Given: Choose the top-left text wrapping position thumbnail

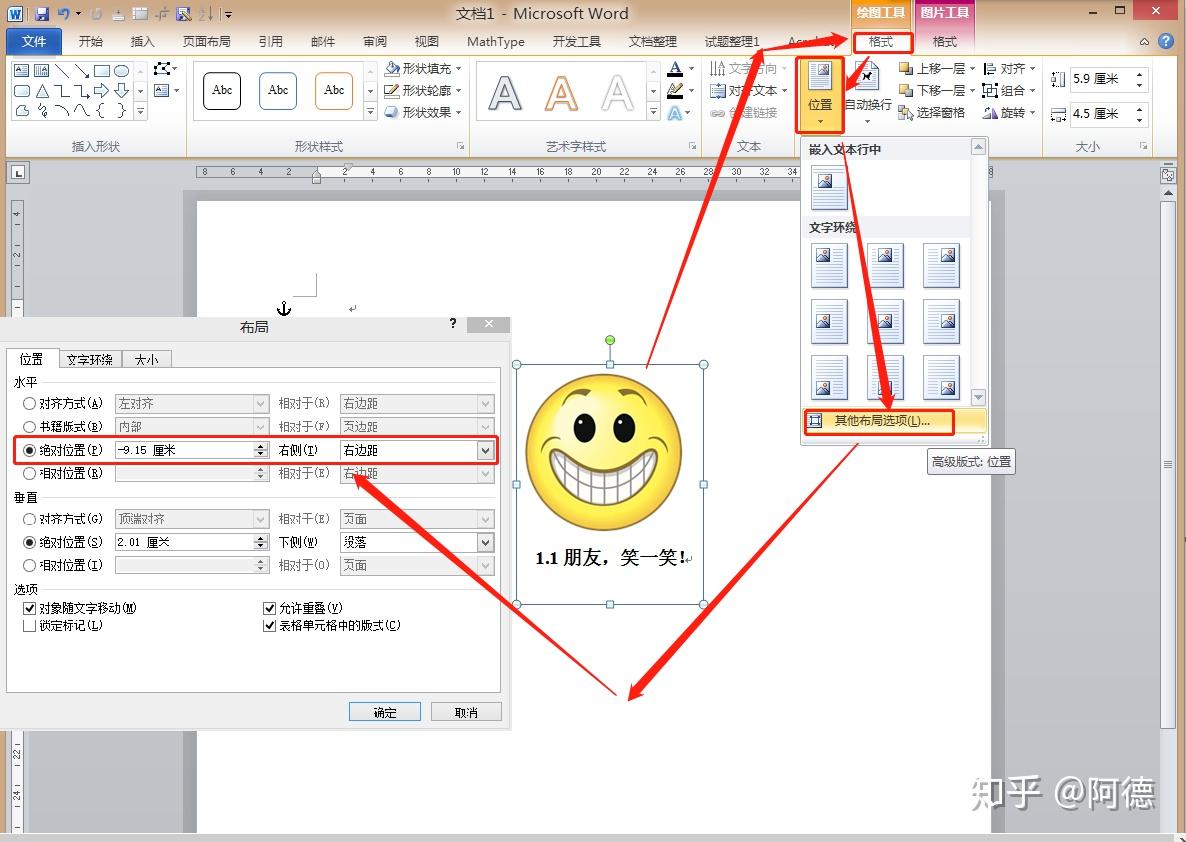Looking at the screenshot, I should pyautogui.click(x=829, y=266).
